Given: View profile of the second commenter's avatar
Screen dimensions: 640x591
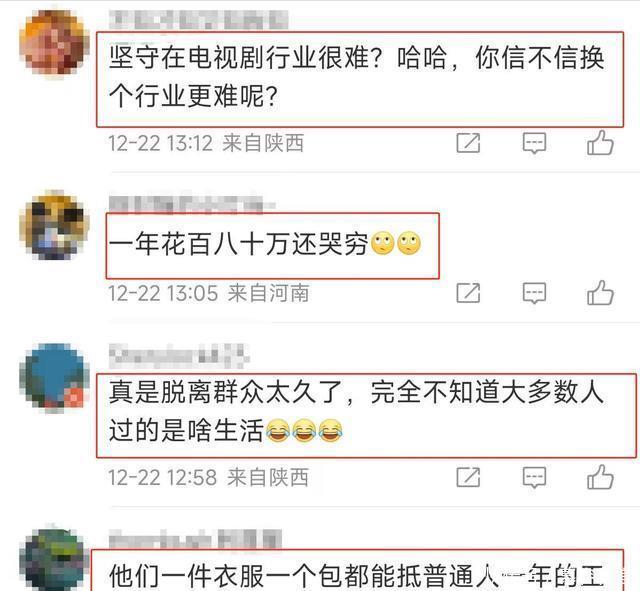Looking at the screenshot, I should tap(54, 225).
